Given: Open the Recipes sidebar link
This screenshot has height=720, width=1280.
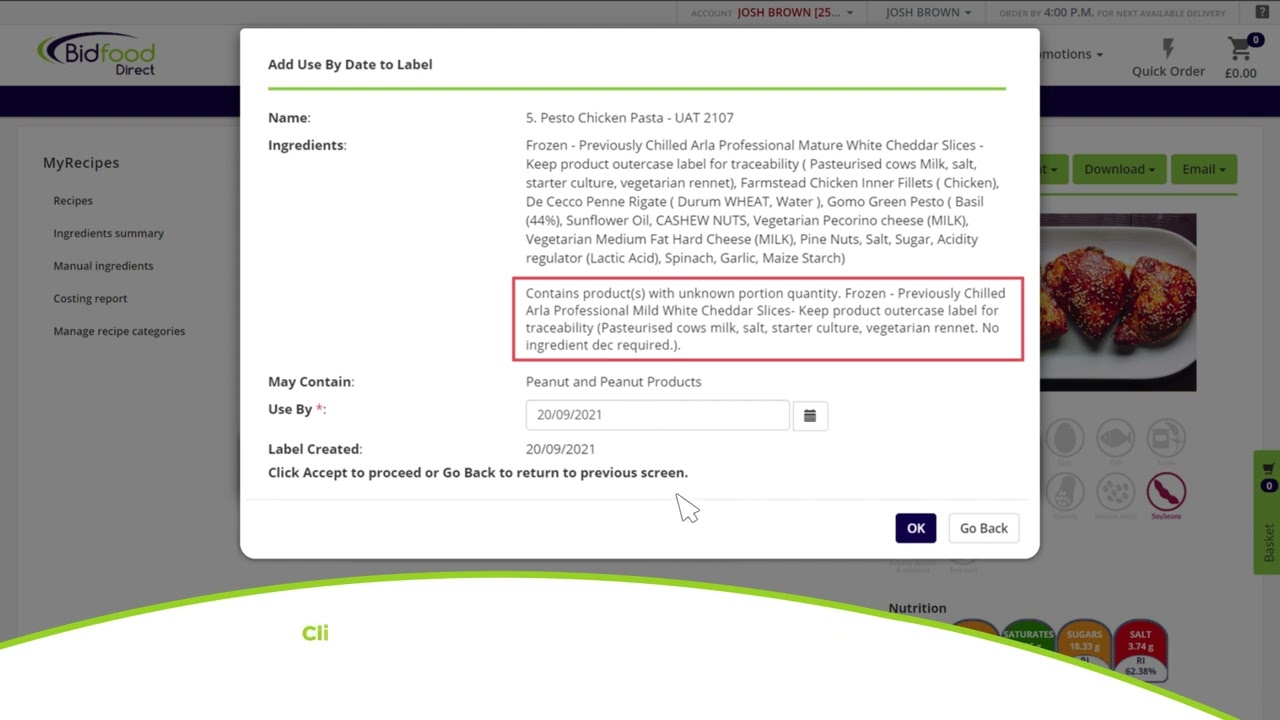Looking at the screenshot, I should pyautogui.click(x=73, y=200).
